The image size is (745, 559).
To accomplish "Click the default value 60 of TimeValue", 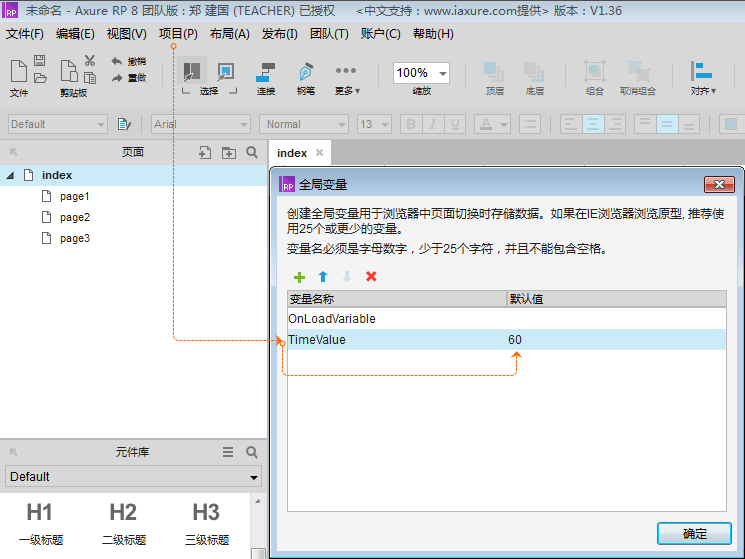I will pyautogui.click(x=515, y=340).
